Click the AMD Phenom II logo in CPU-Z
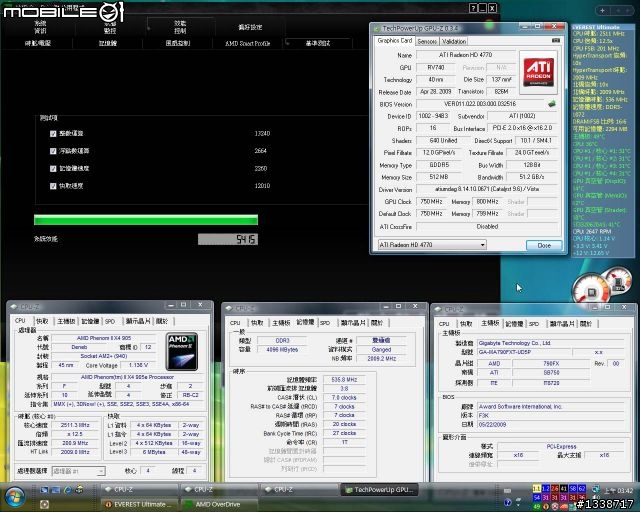 click(x=182, y=352)
